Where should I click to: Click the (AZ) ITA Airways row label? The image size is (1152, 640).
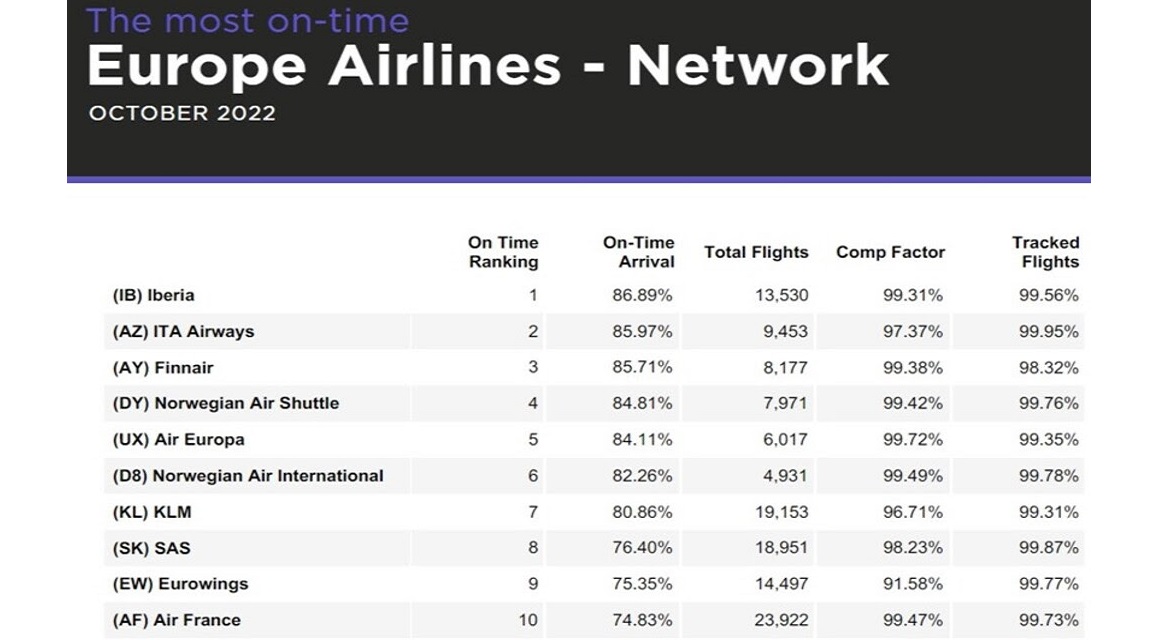(x=183, y=331)
